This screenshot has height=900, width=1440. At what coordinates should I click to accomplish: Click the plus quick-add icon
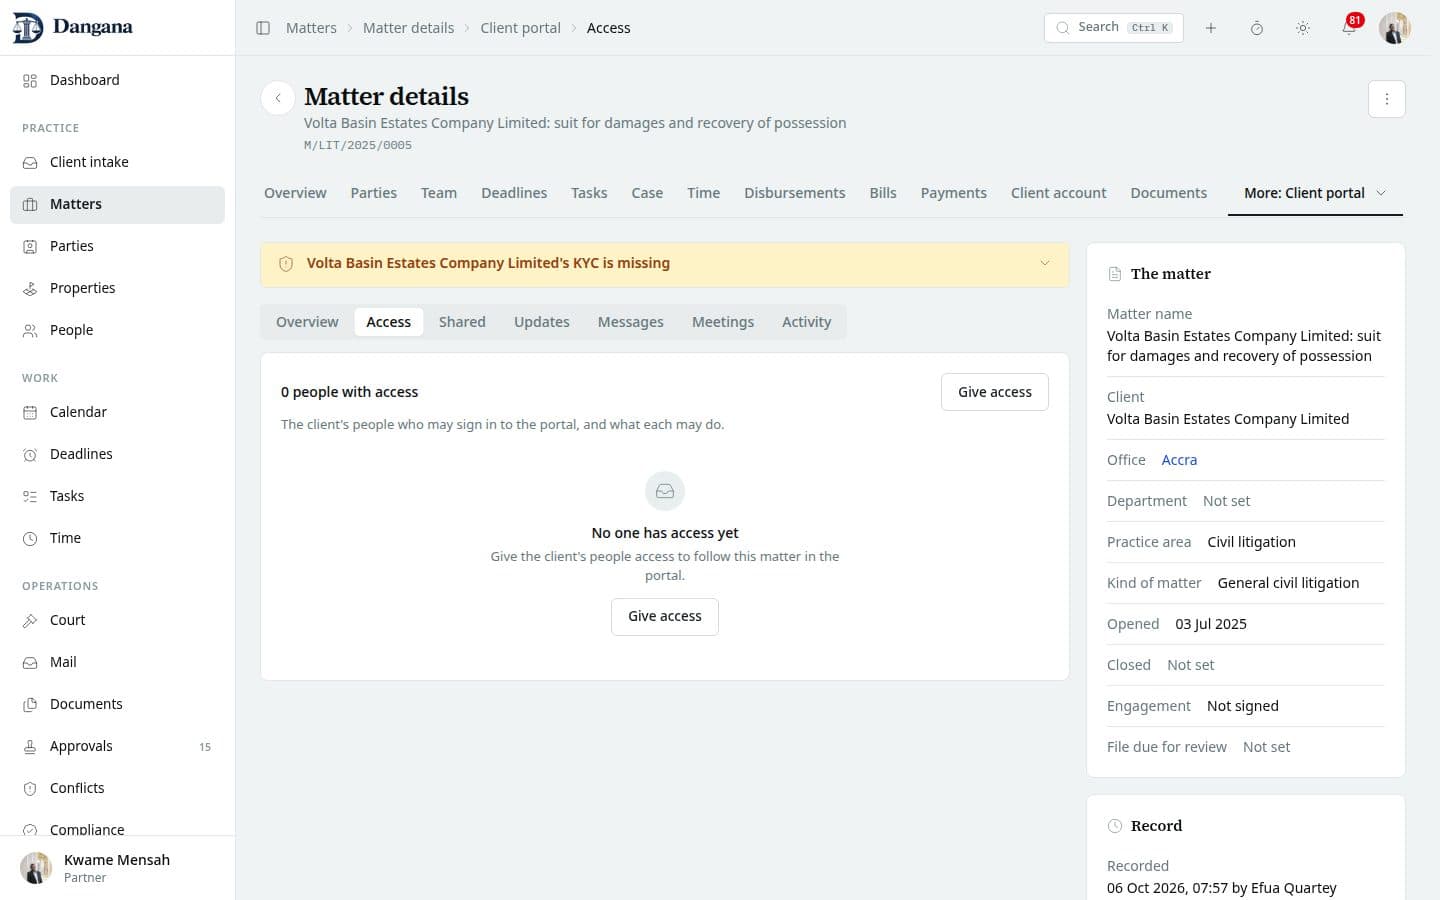pyautogui.click(x=1210, y=28)
